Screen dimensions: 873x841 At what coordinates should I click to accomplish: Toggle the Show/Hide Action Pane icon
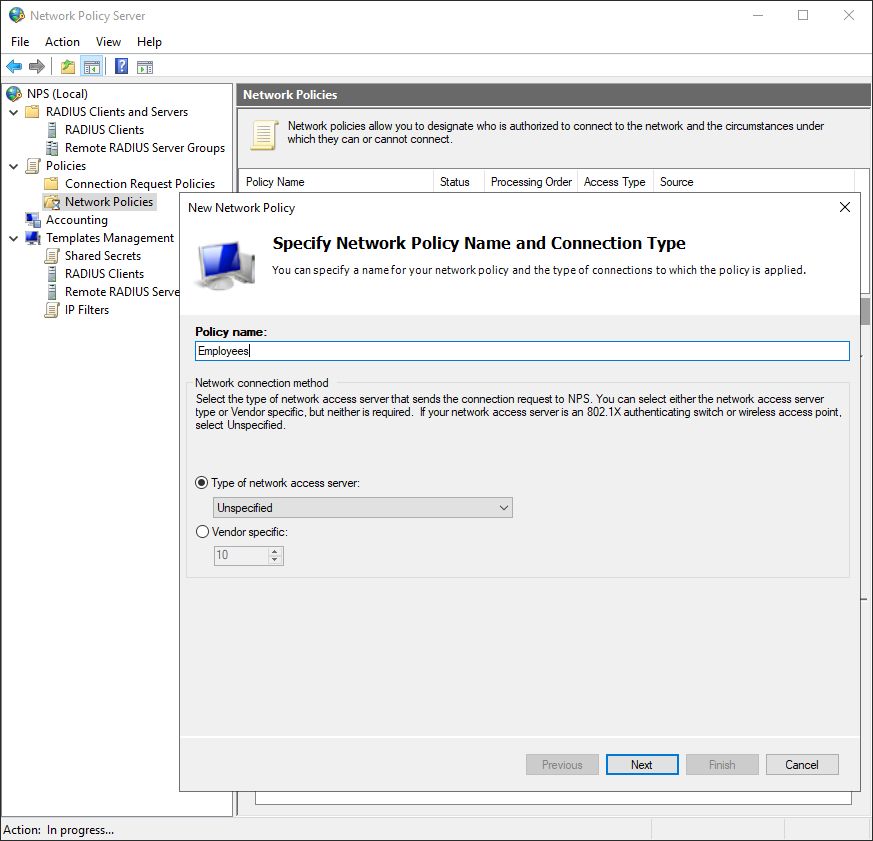point(145,67)
